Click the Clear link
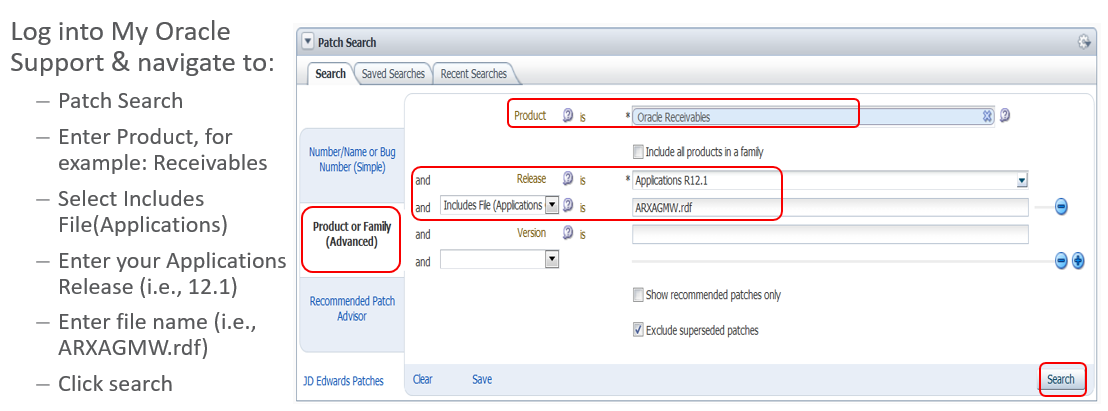The width and height of the screenshot is (1108, 411). coord(423,380)
